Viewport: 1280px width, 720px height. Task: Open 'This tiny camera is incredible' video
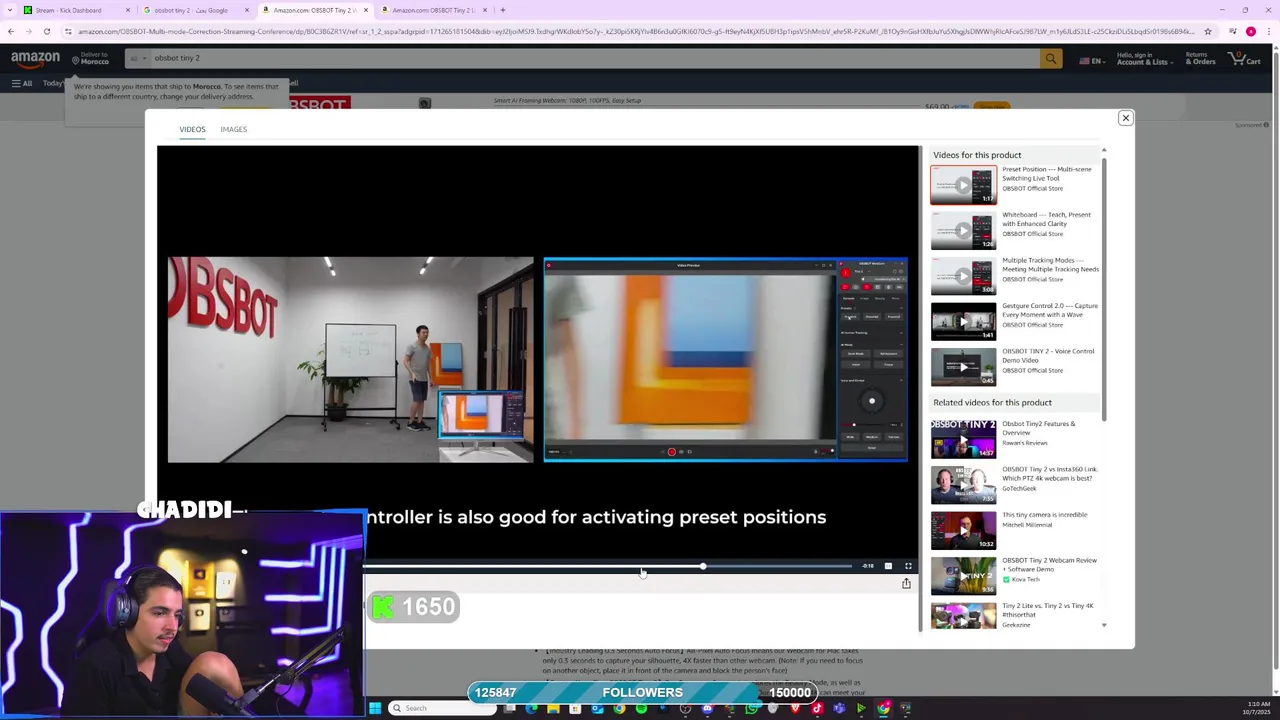(x=963, y=530)
